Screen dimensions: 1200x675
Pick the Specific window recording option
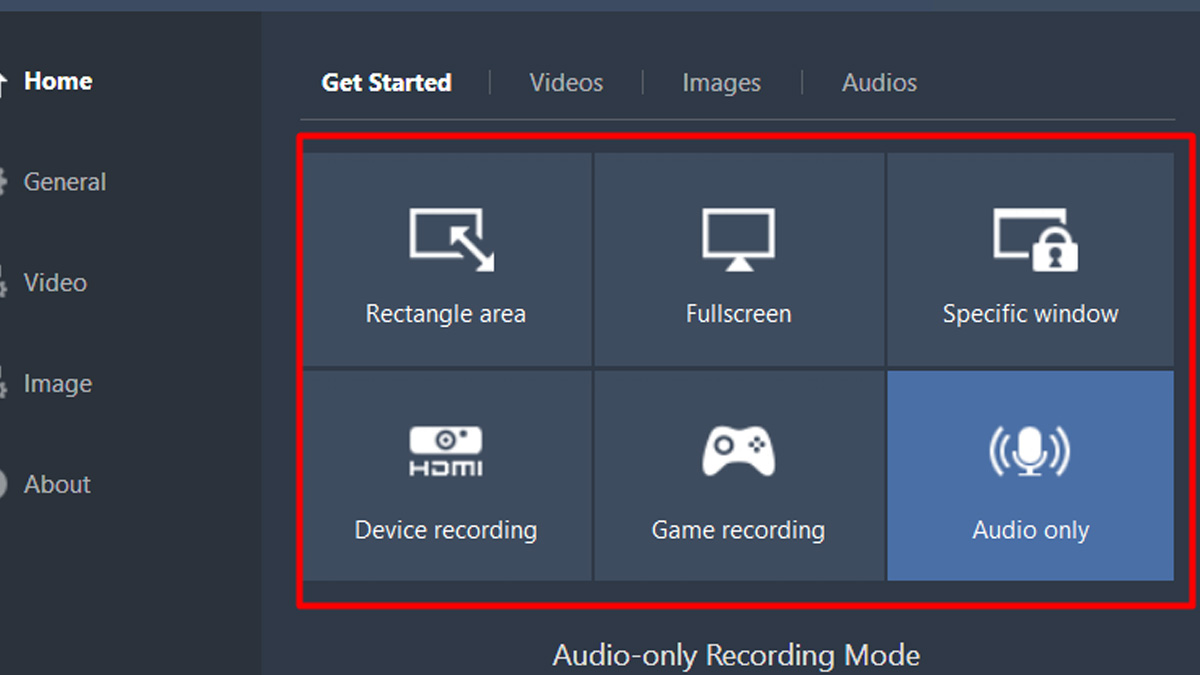pyautogui.click(x=1030, y=260)
